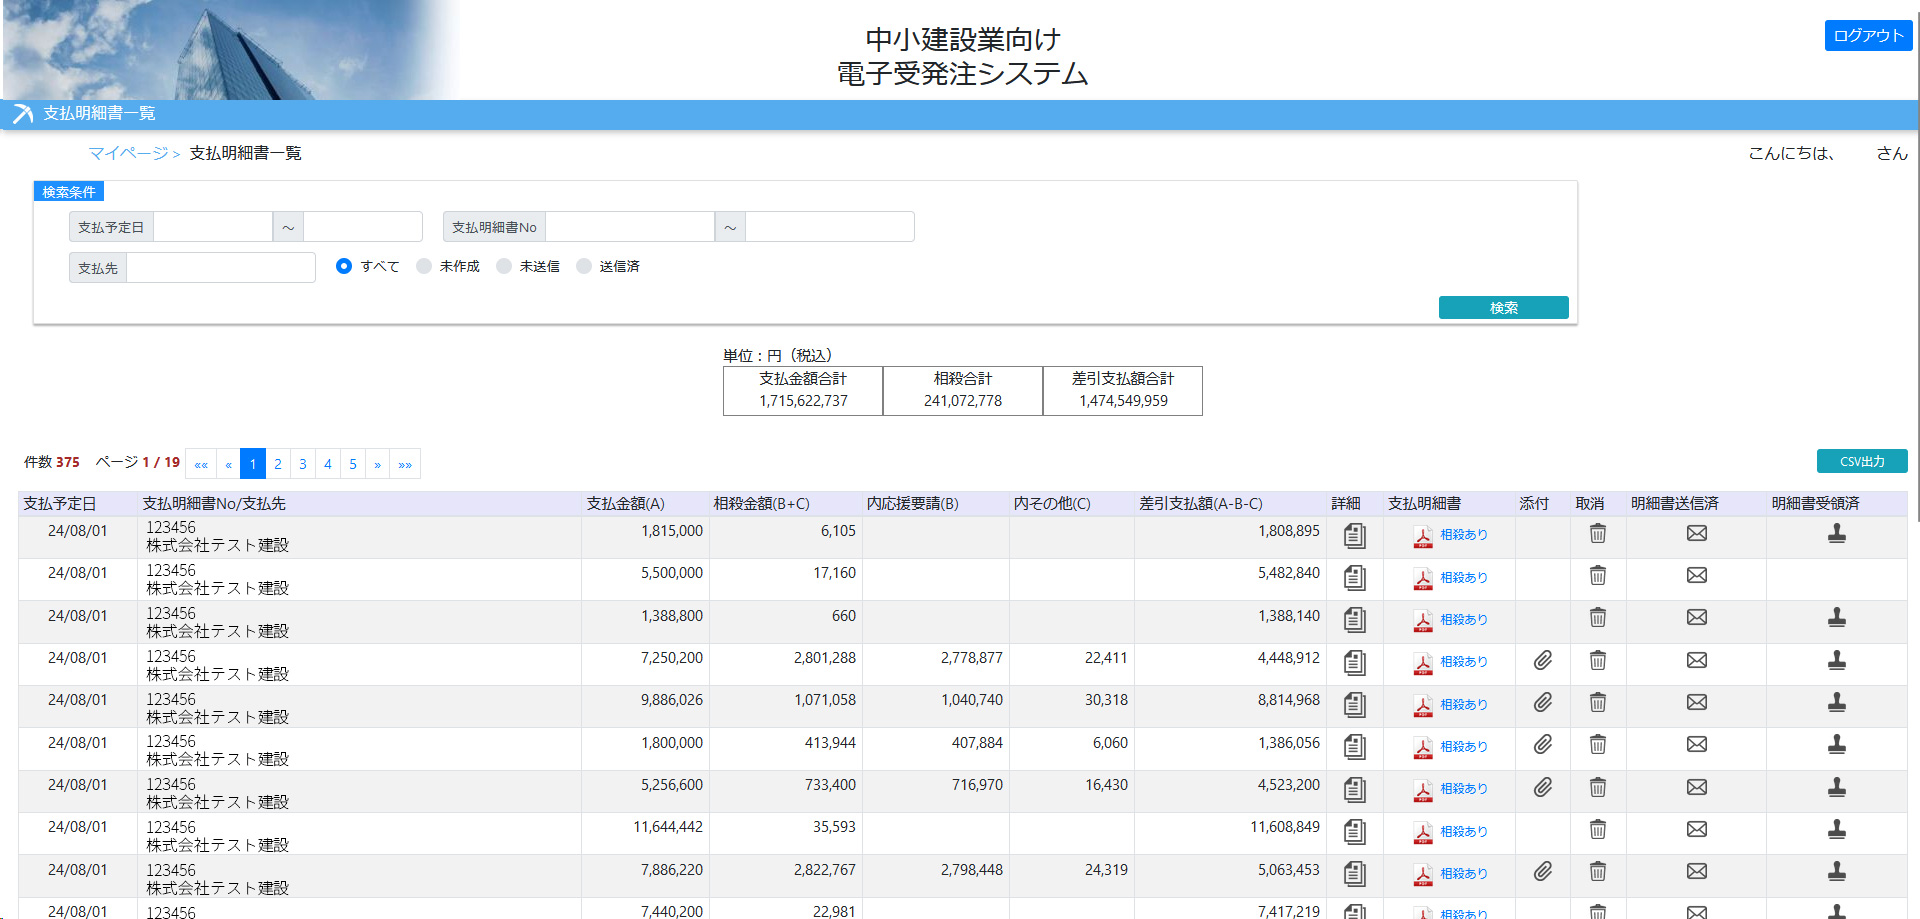The image size is (1920, 919).
Task: Open PDF icon in row with 9,886,026
Action: [1422, 706]
